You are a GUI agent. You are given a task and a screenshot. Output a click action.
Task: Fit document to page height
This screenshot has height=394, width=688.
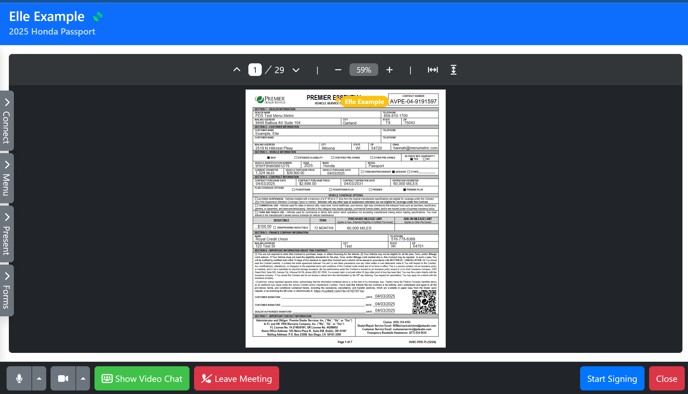[453, 70]
